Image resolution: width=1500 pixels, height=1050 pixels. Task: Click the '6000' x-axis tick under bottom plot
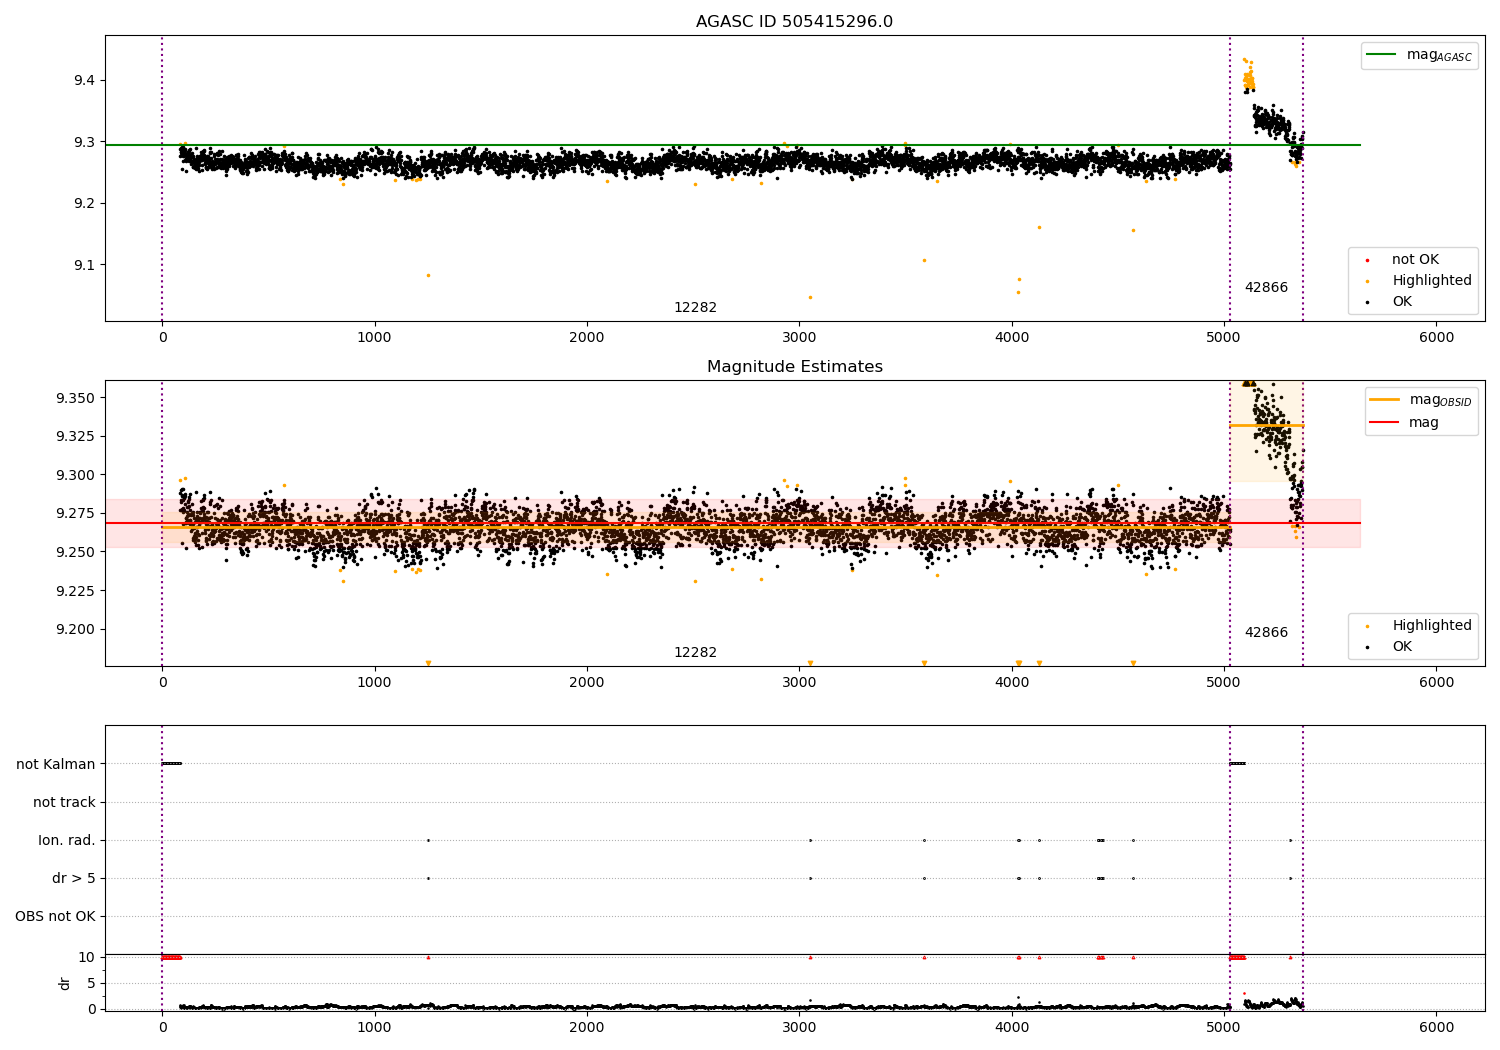1437,1027
